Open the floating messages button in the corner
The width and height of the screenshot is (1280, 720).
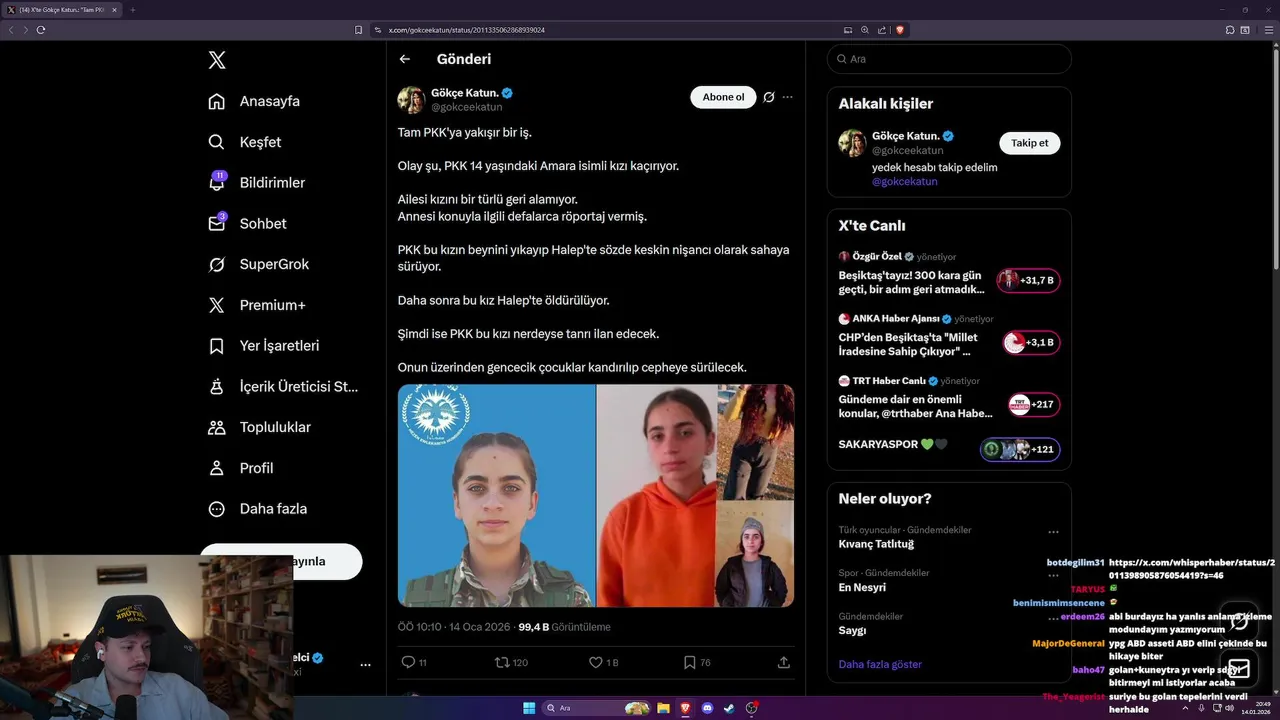click(1239, 668)
